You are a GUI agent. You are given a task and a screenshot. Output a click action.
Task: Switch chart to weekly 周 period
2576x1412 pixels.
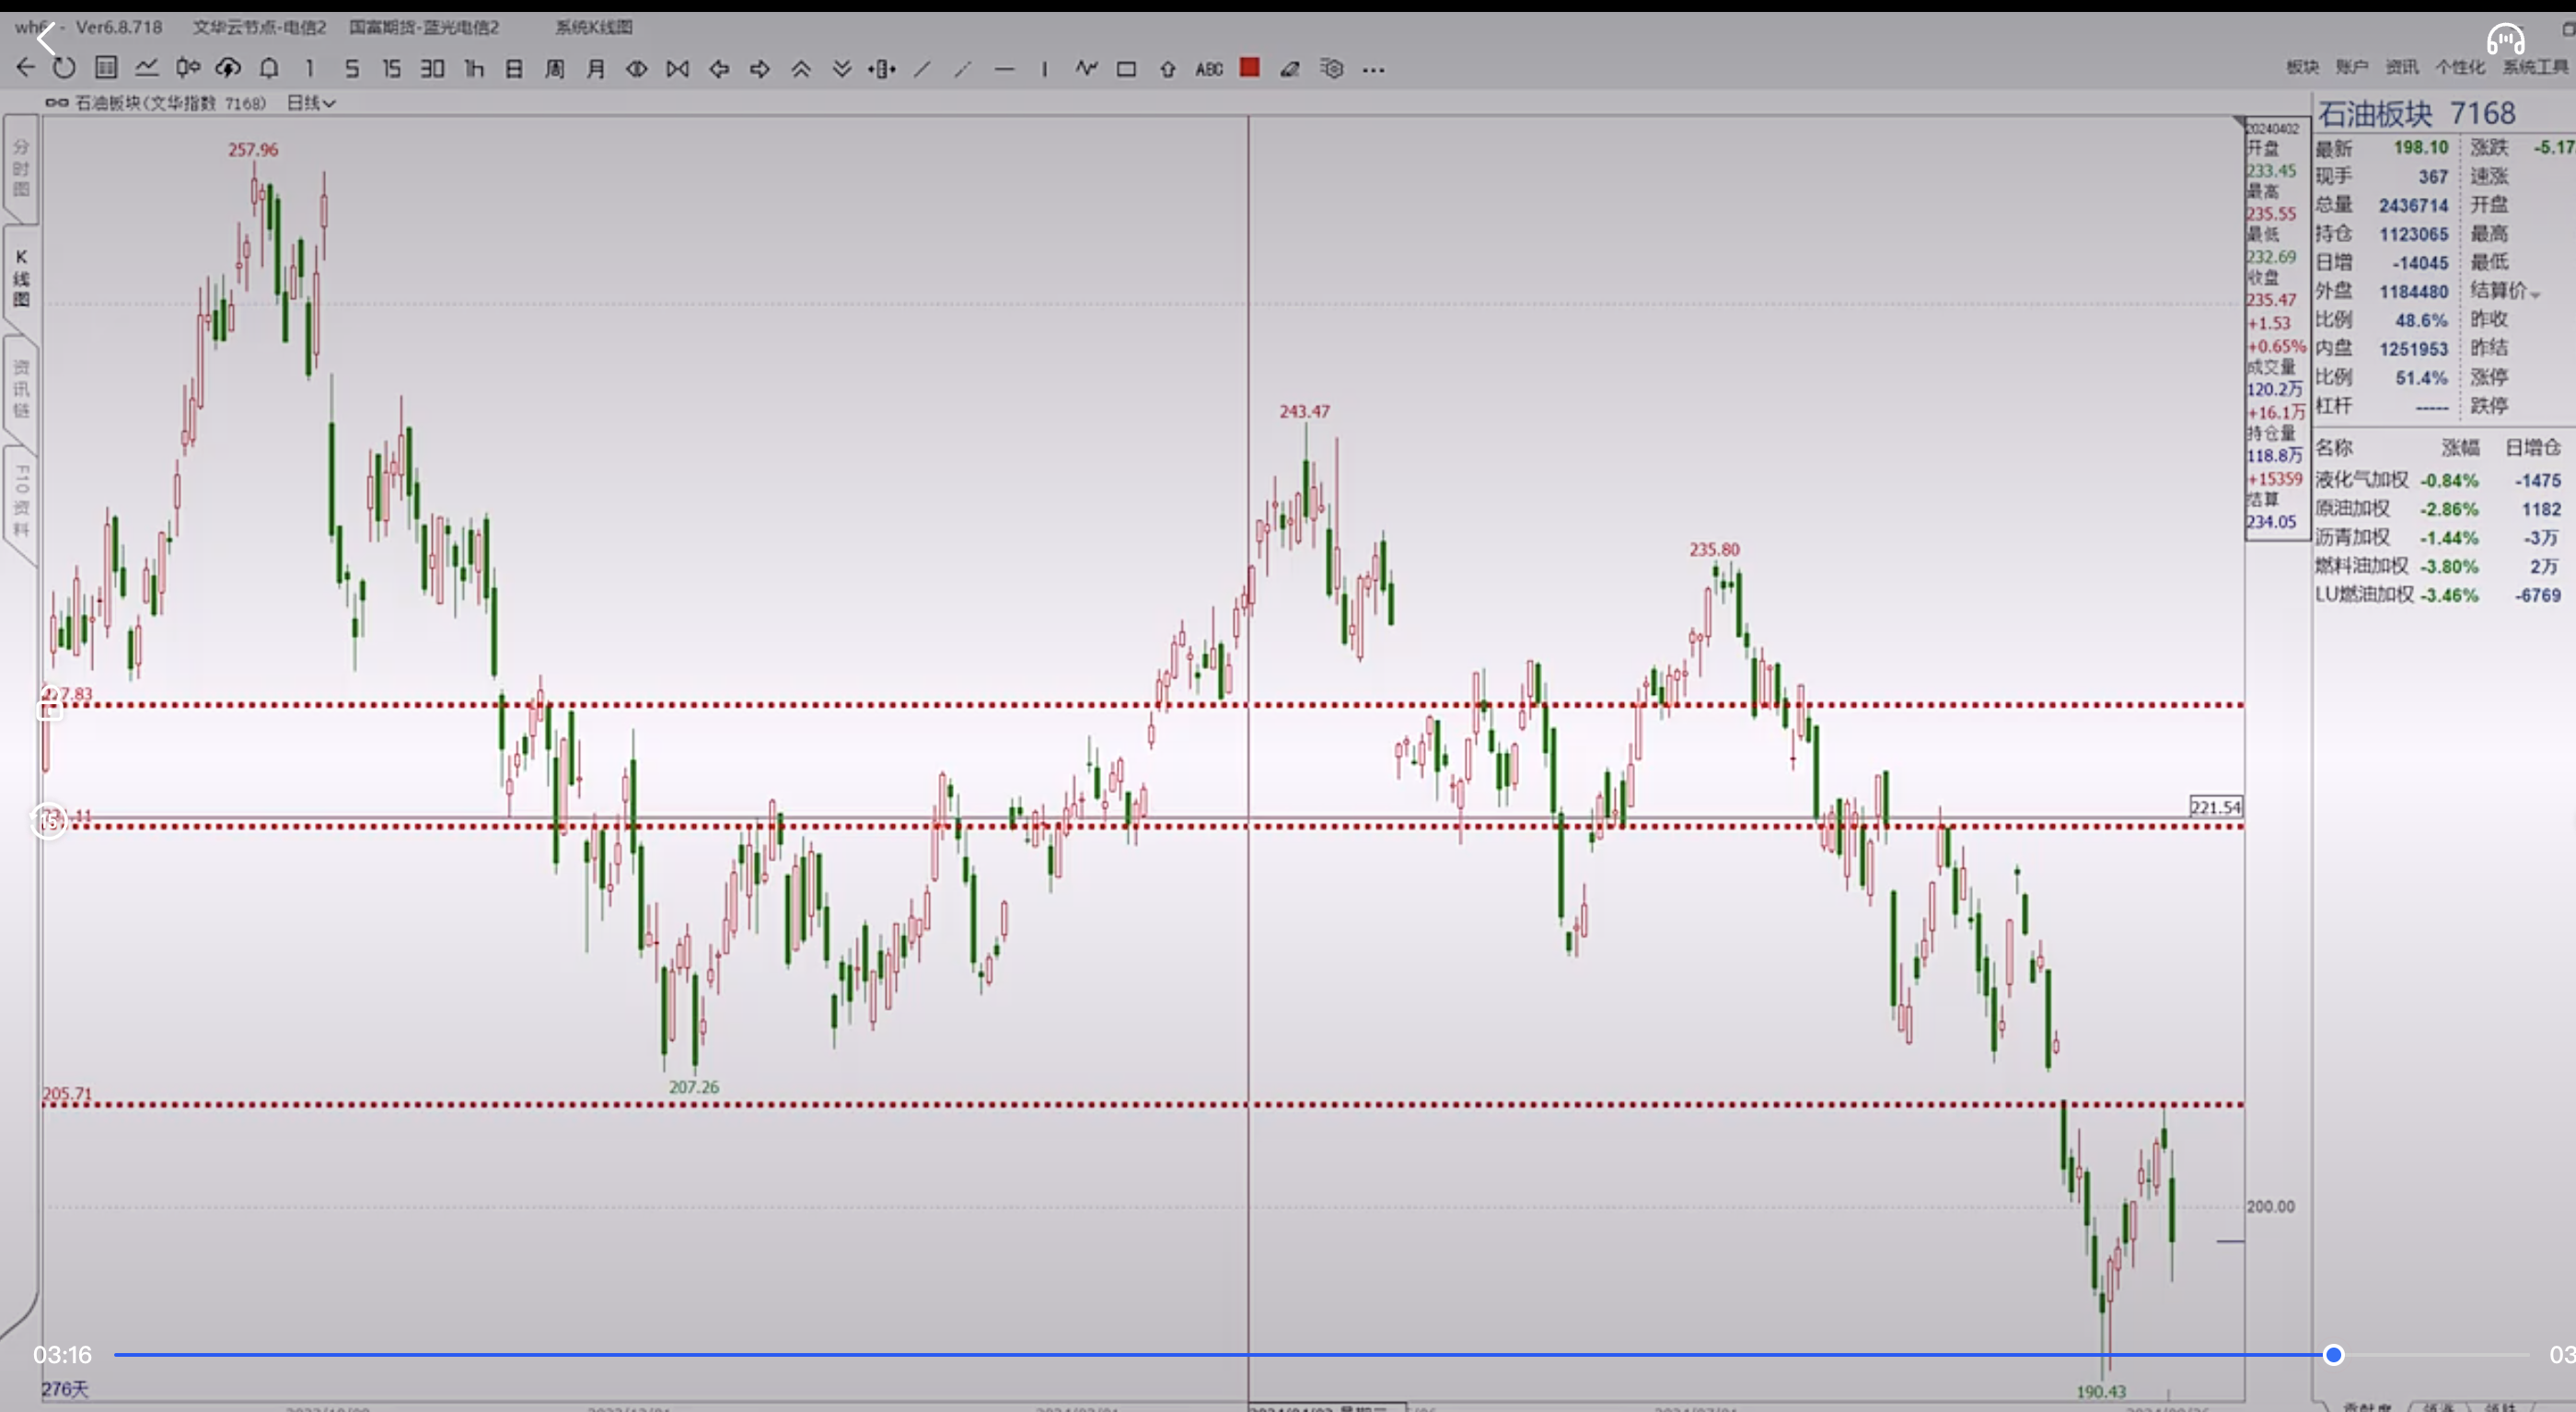click(555, 68)
